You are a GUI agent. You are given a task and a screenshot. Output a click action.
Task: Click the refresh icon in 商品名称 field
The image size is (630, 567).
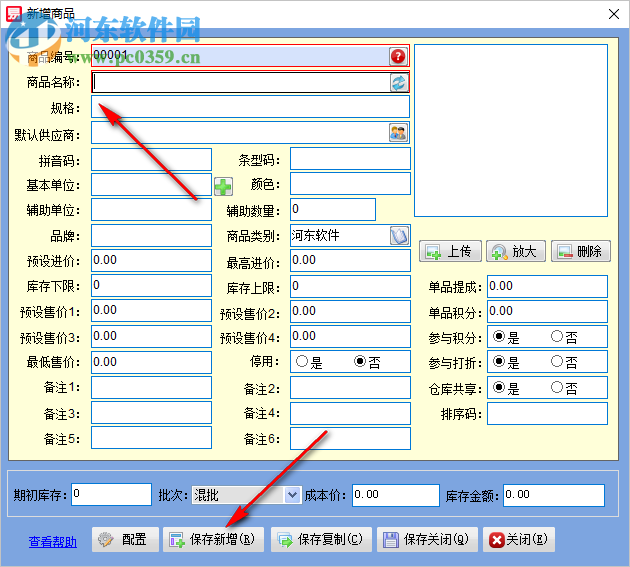pyautogui.click(x=399, y=83)
